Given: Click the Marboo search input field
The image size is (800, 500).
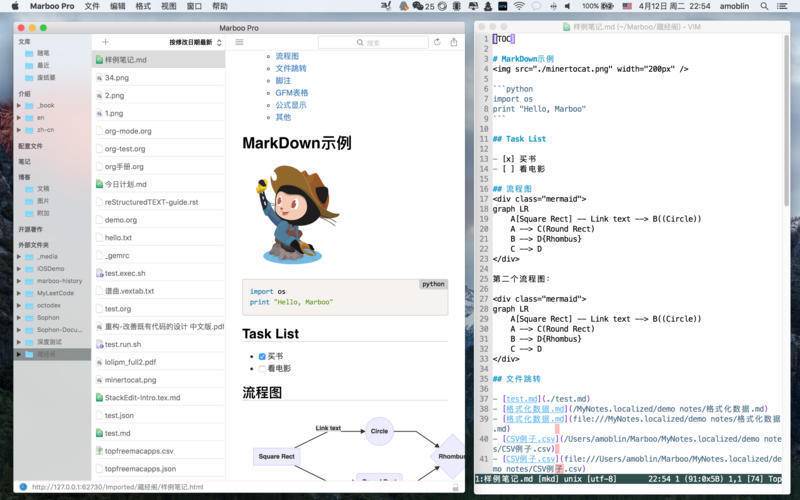Looking at the screenshot, I should pyautogui.click(x=375, y=42).
